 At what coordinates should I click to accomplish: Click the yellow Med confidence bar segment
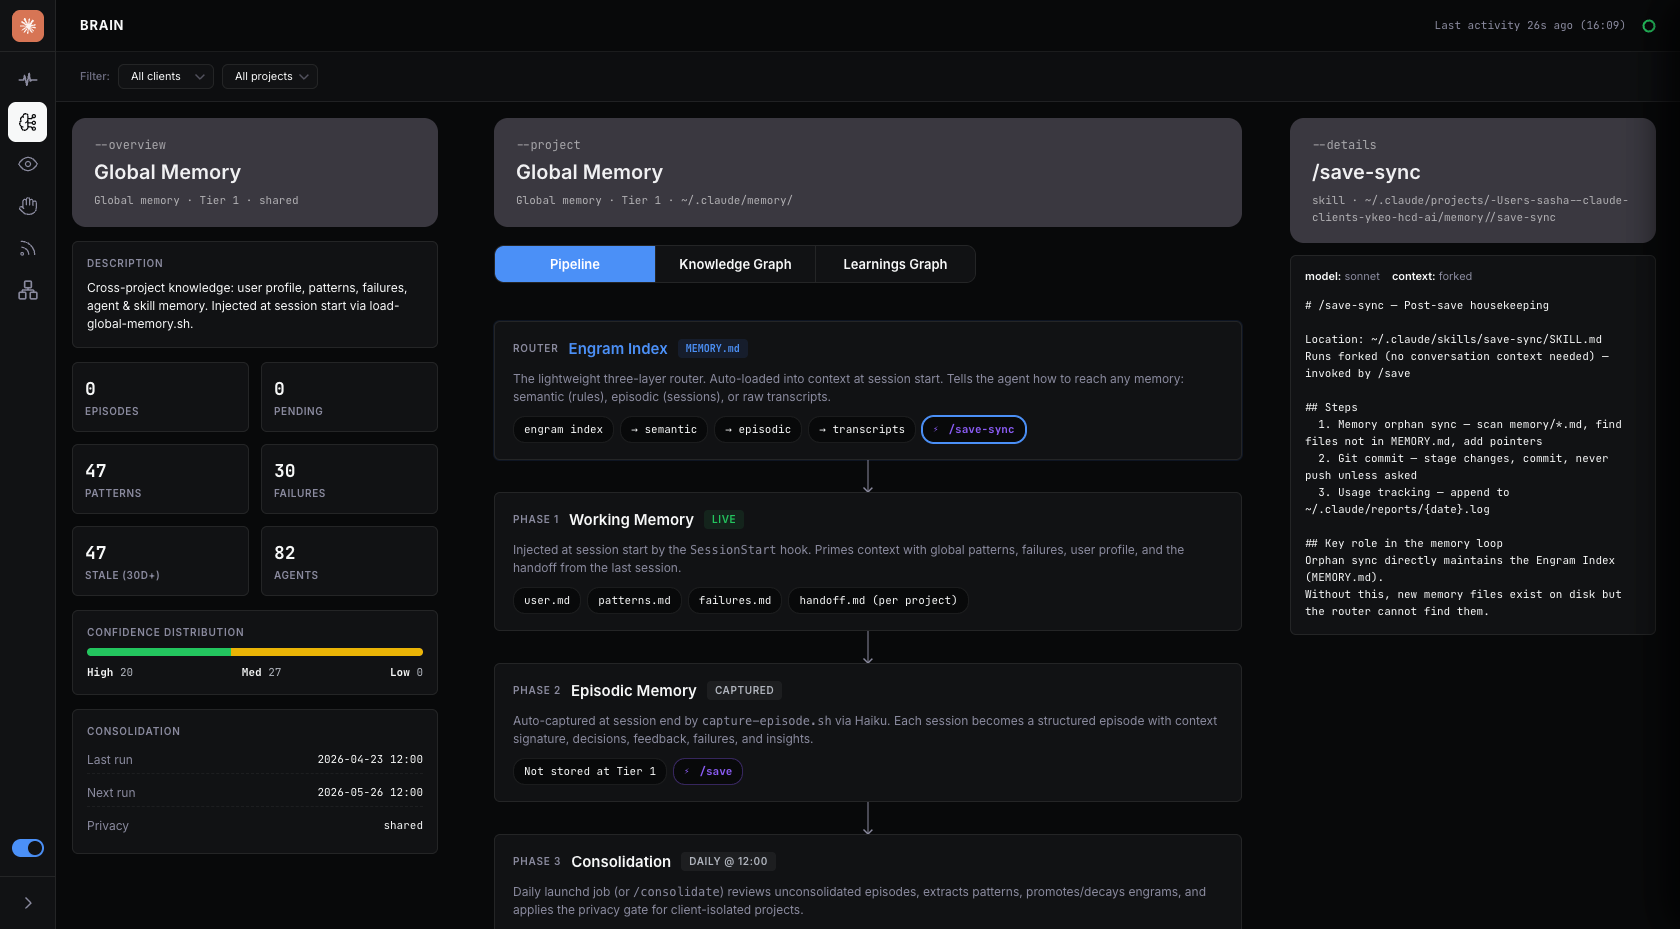click(x=327, y=652)
